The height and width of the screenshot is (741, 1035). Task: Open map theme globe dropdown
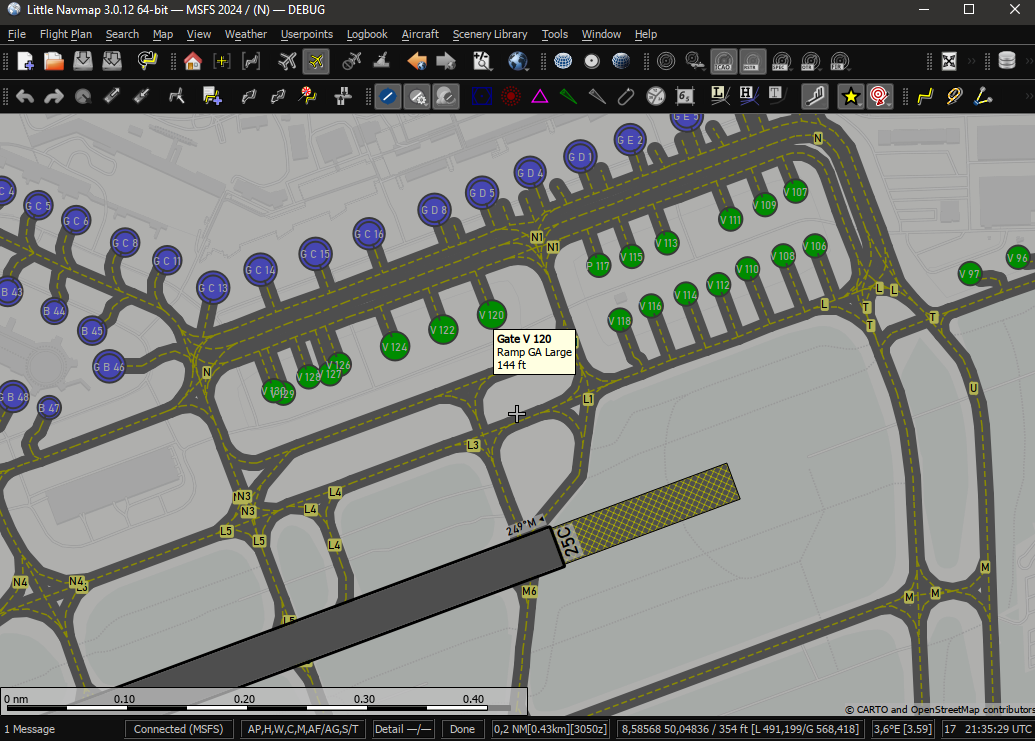click(x=519, y=61)
